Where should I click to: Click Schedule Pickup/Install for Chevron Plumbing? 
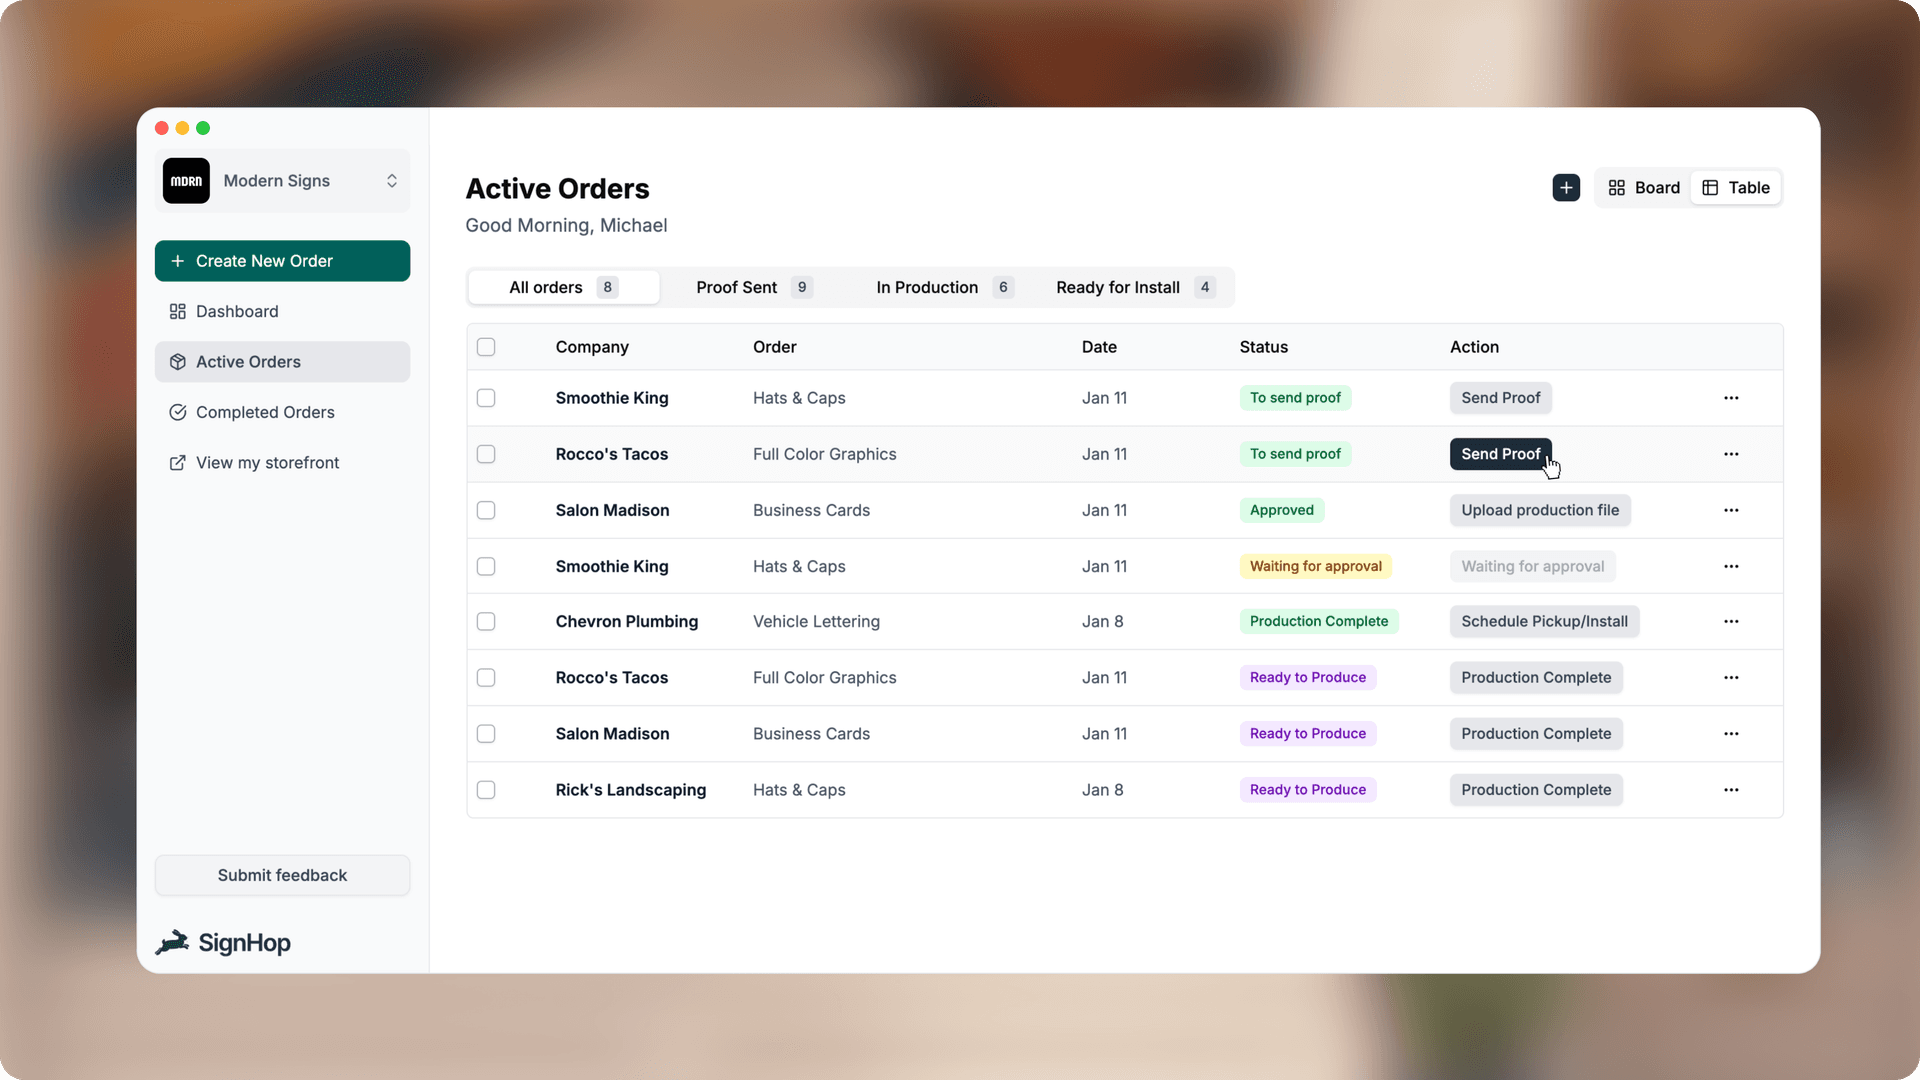(x=1544, y=621)
